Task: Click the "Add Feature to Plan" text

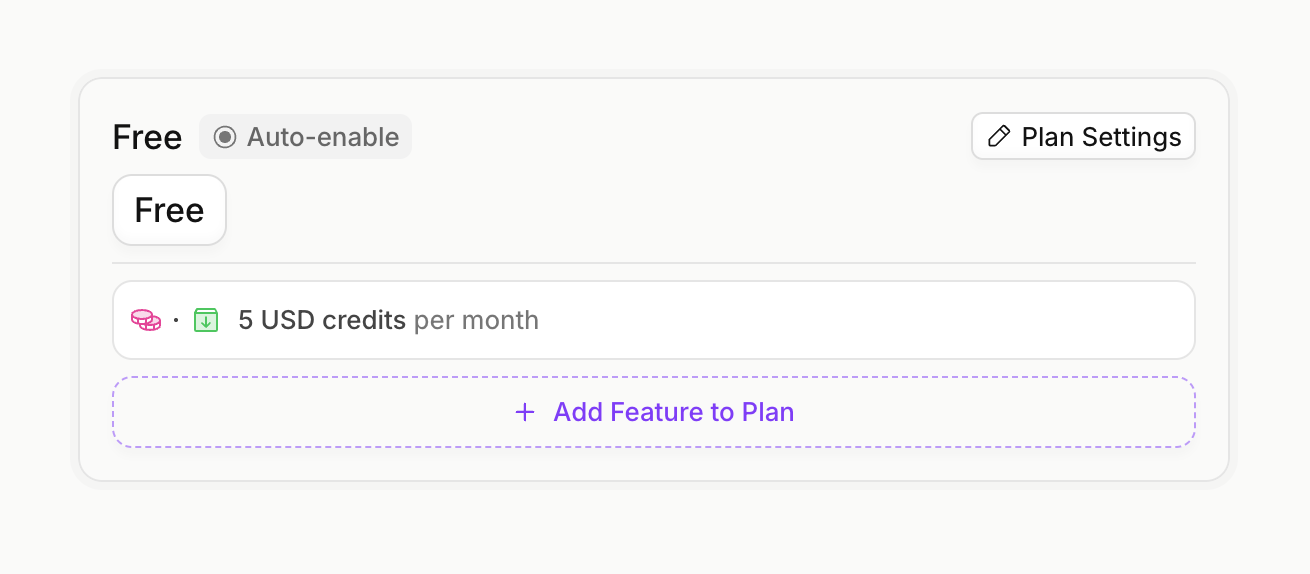Action: point(673,412)
